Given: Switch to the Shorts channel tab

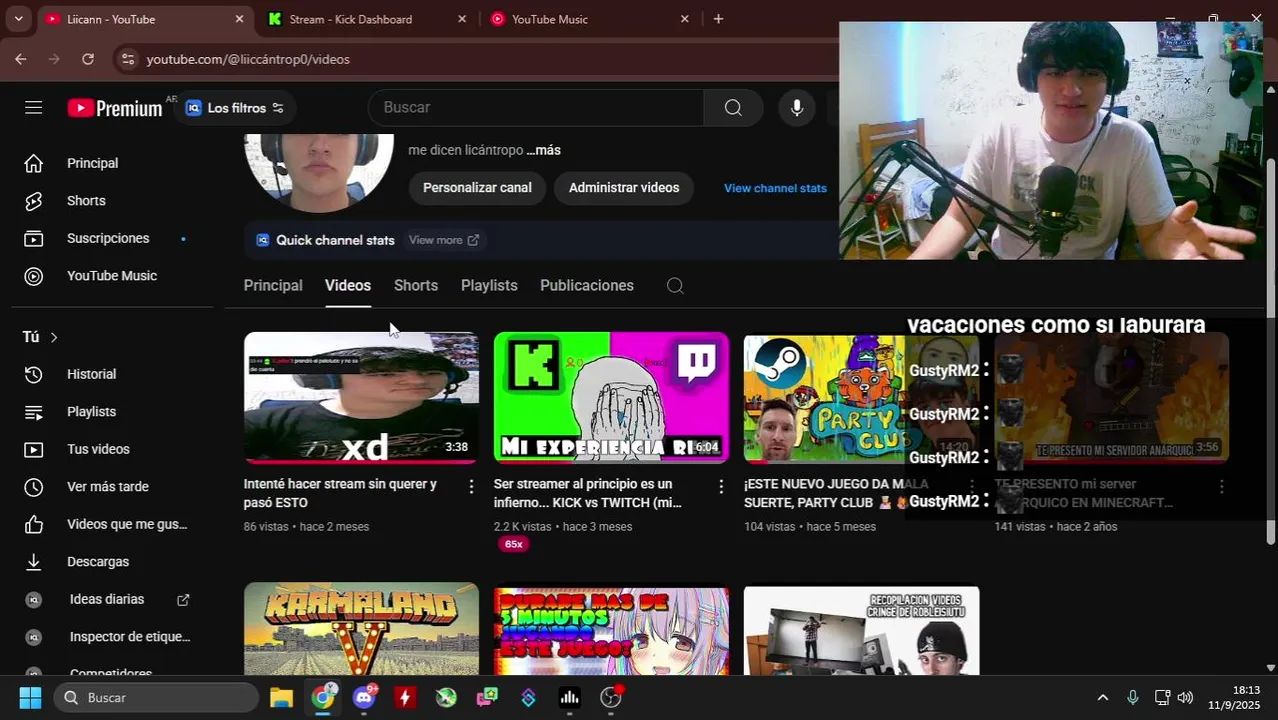Looking at the screenshot, I should 416,286.
